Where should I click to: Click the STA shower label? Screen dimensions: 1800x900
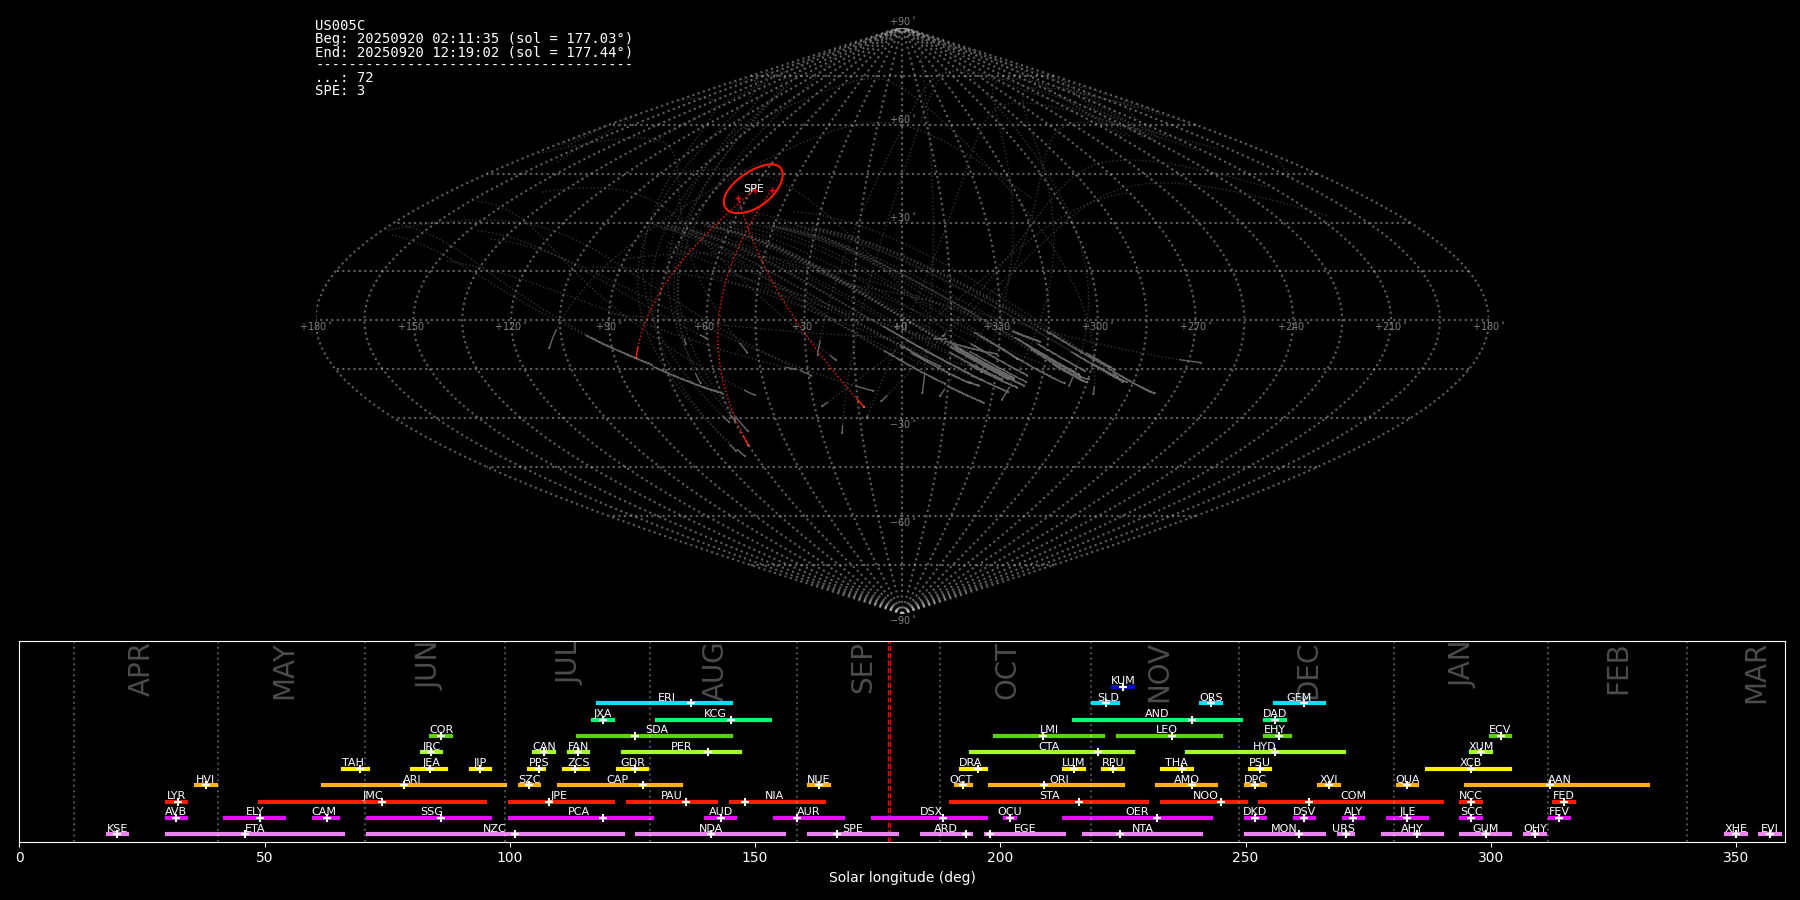pyautogui.click(x=1049, y=796)
